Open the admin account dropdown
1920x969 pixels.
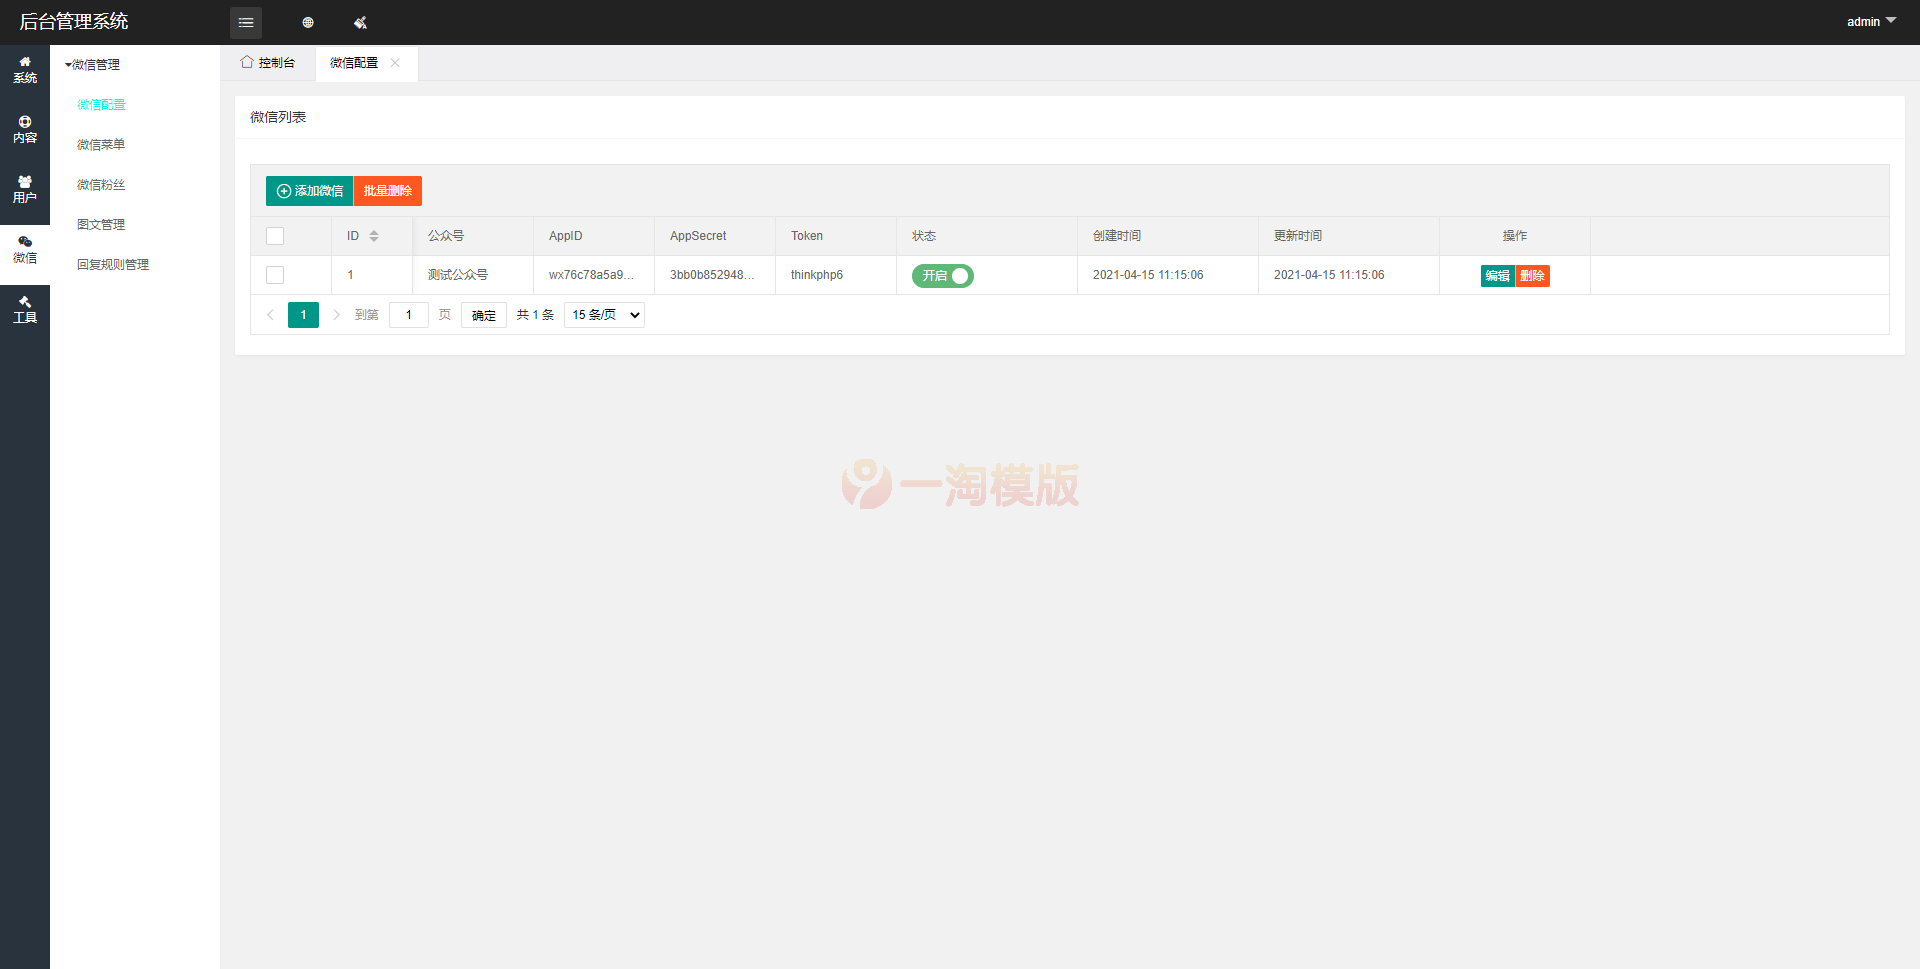click(x=1870, y=21)
